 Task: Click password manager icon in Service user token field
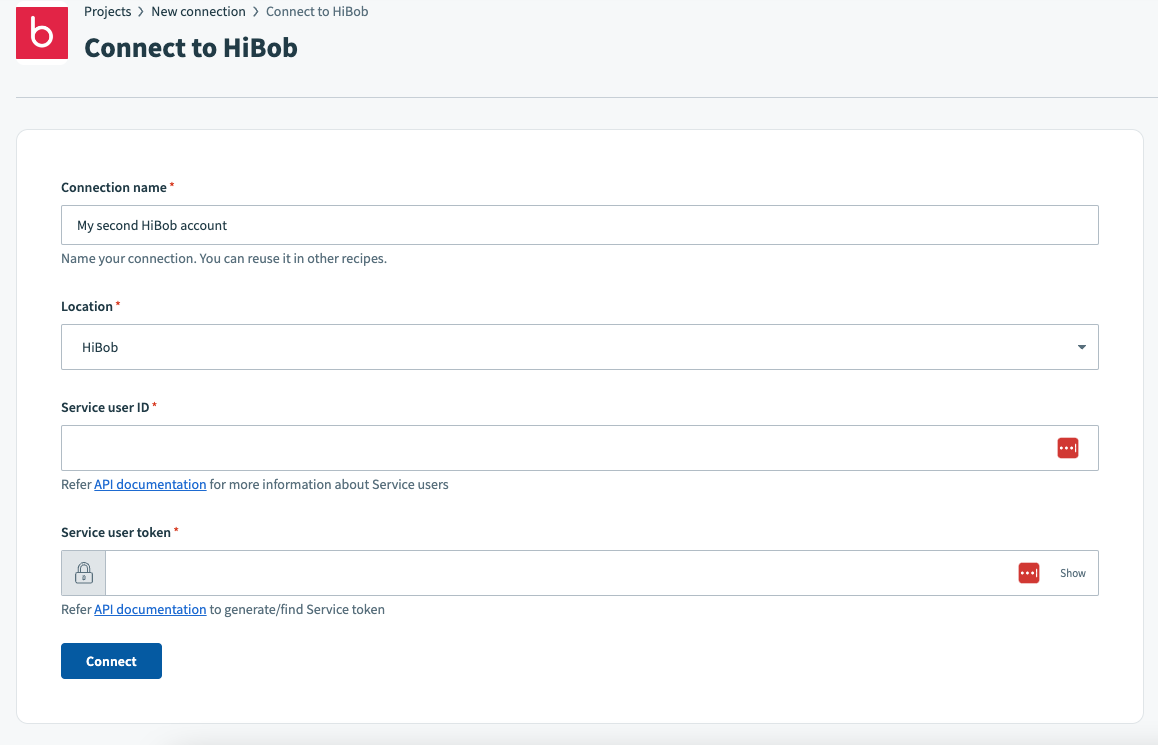(x=1029, y=573)
